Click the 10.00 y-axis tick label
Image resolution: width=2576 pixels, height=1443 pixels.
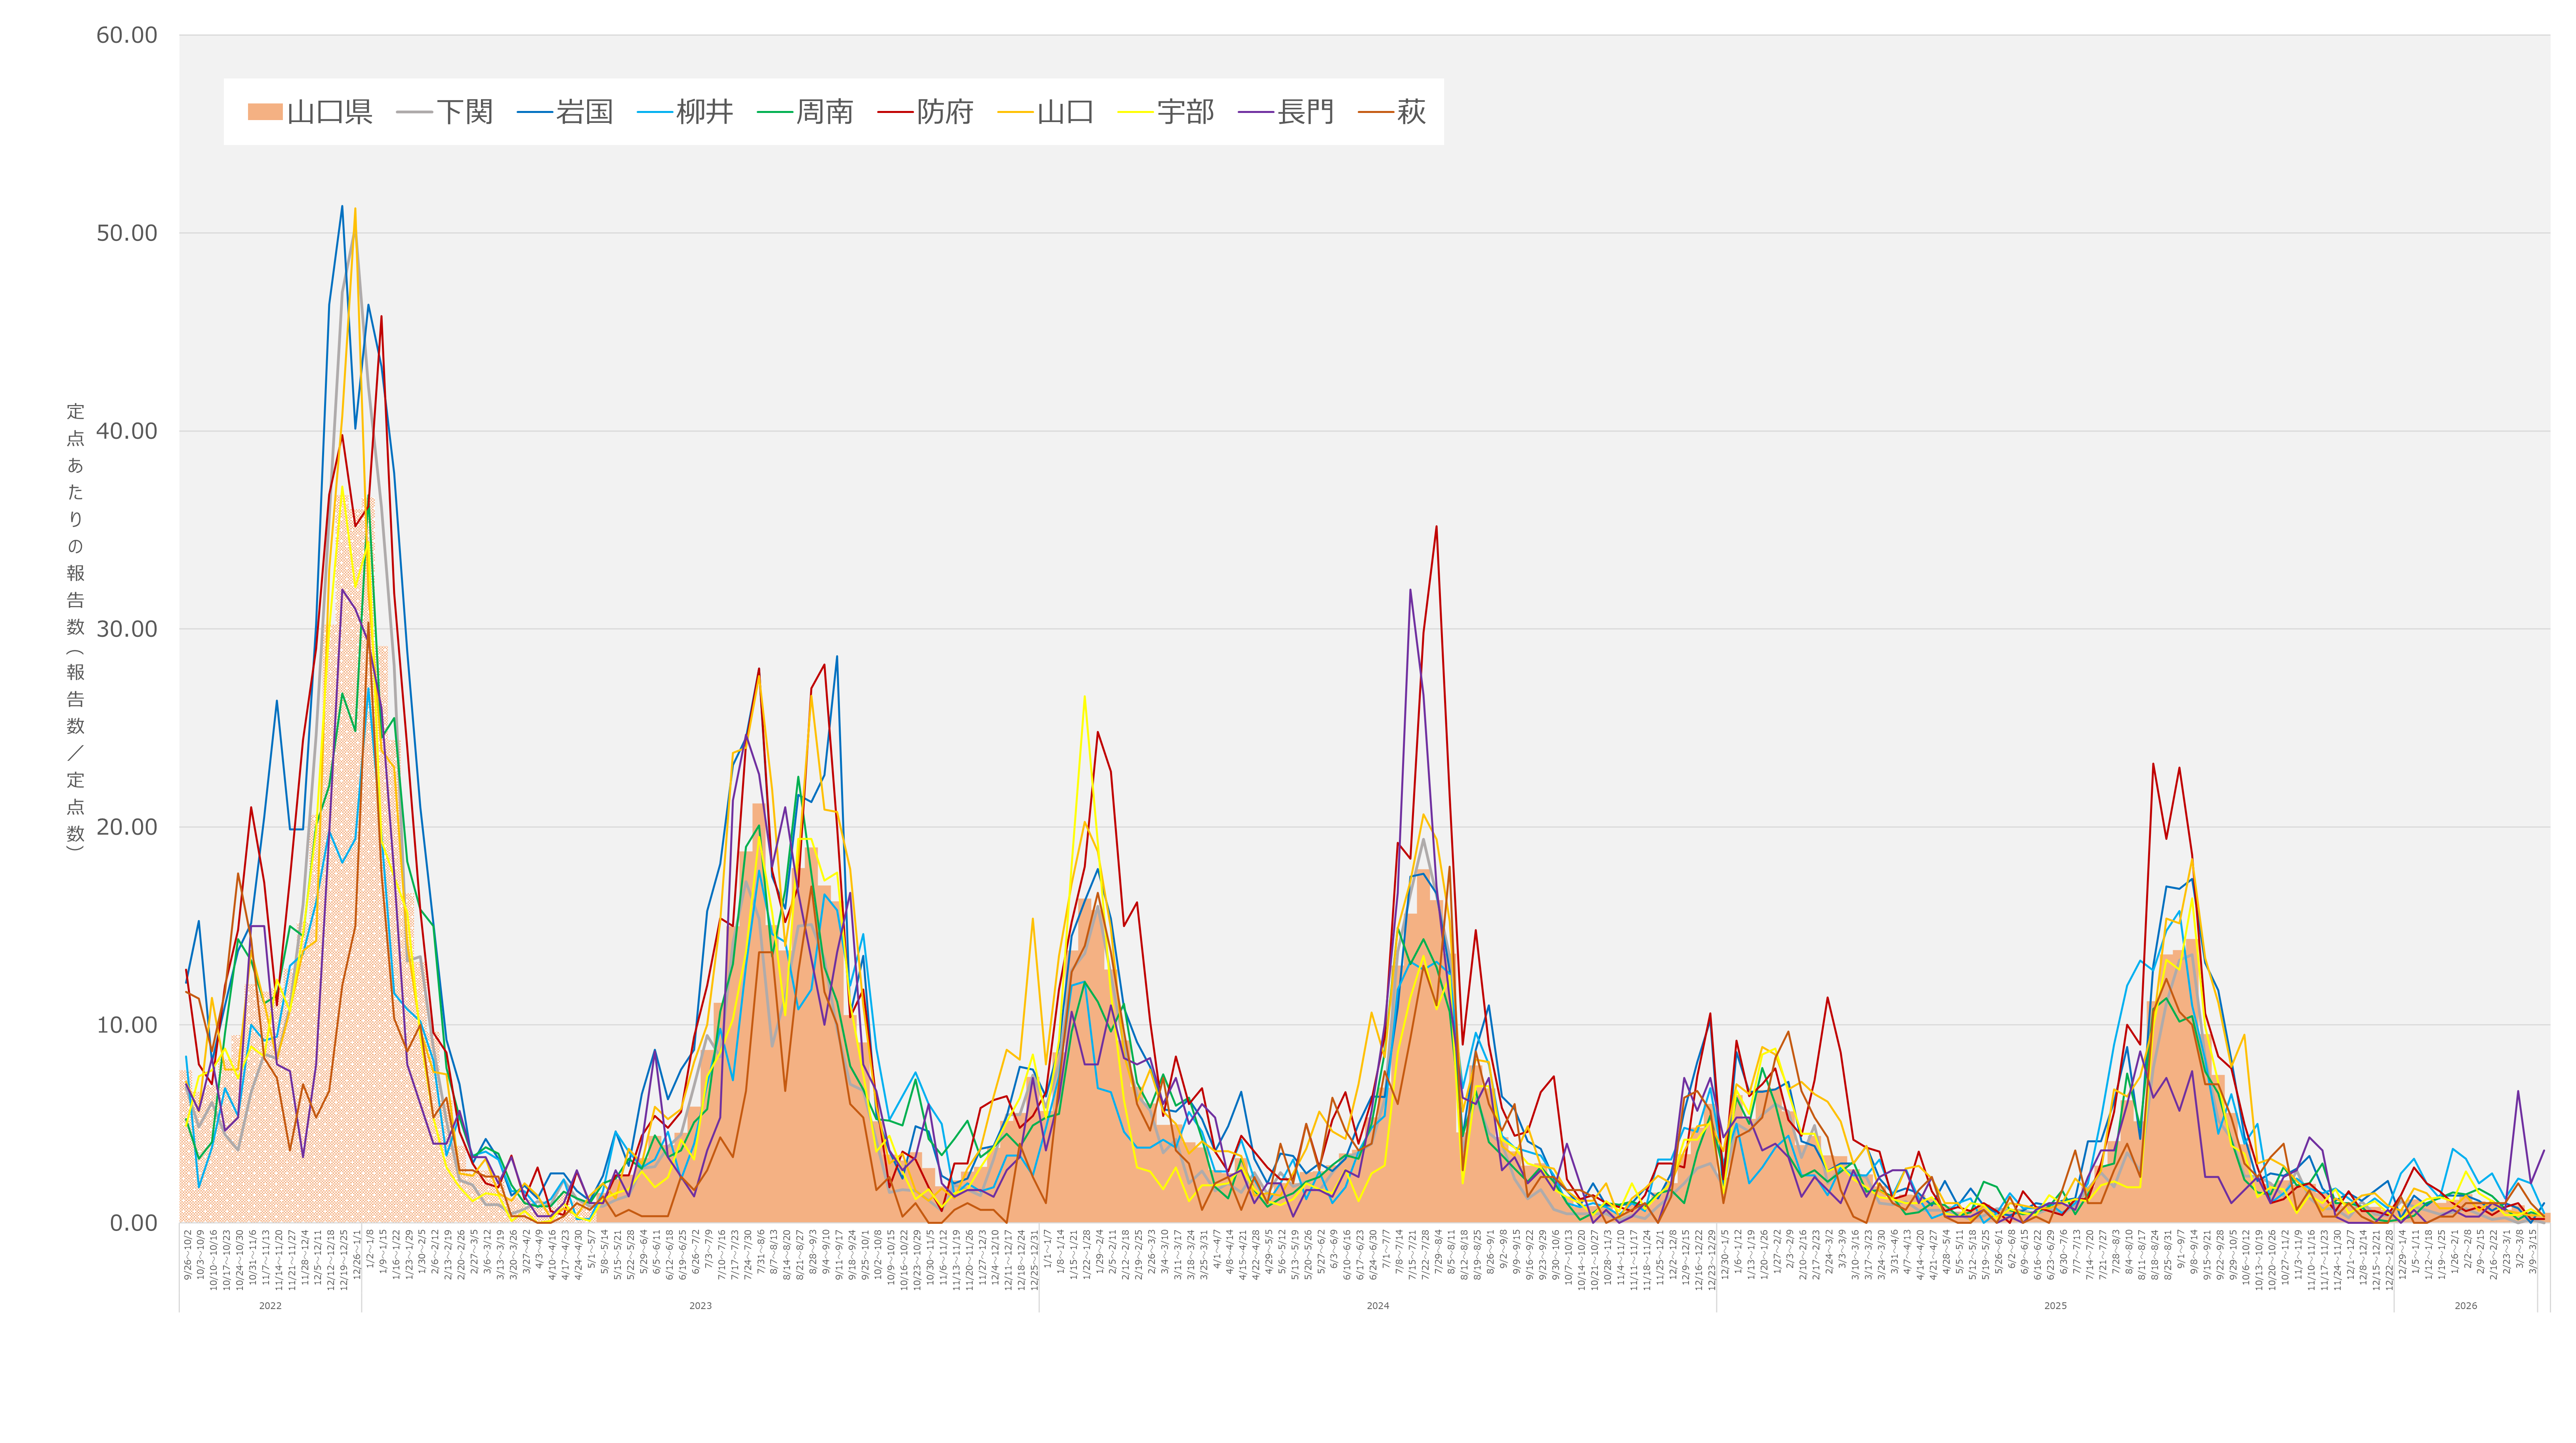[127, 1025]
